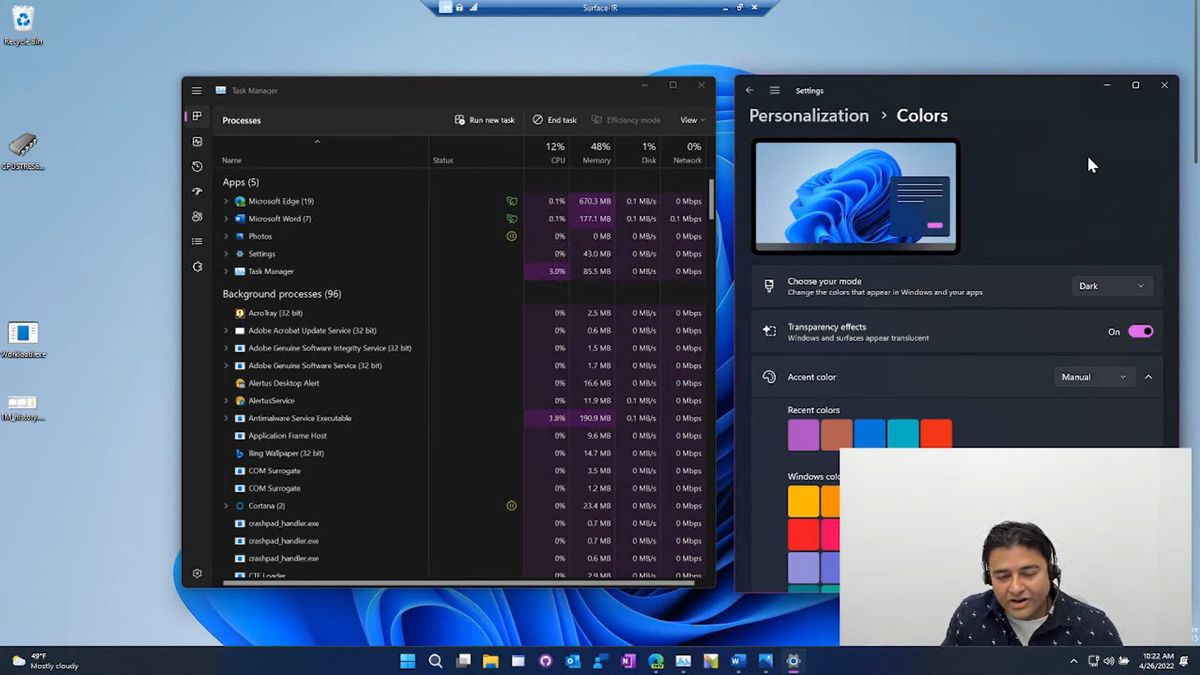
Task: Click the Personalization breadcrumb link
Action: tap(808, 115)
